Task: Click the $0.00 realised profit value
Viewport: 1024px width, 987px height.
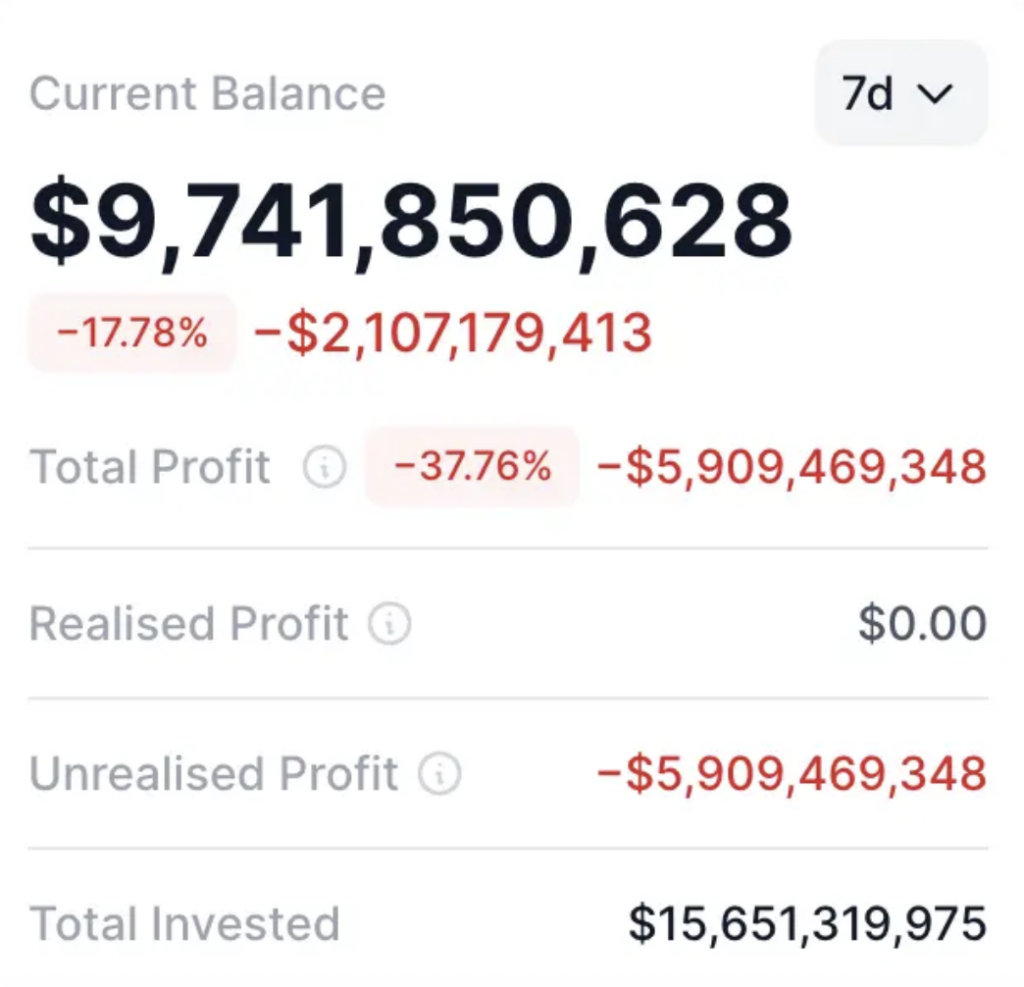Action: point(922,624)
